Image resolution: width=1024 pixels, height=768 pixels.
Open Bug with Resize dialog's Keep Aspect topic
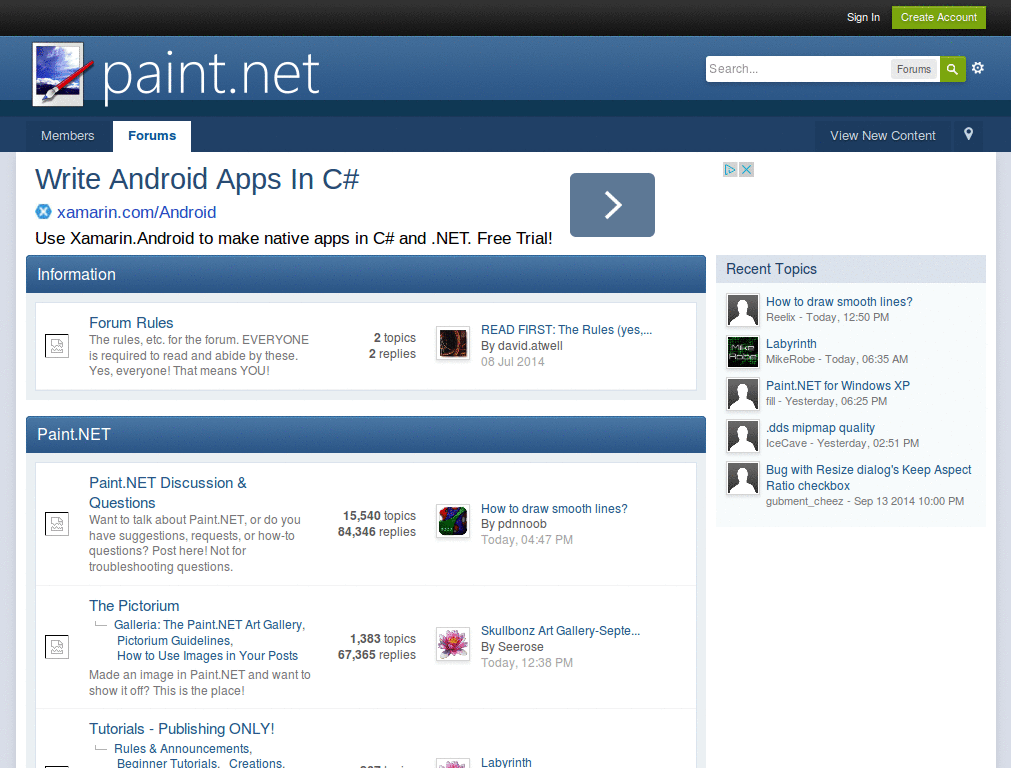(869, 477)
